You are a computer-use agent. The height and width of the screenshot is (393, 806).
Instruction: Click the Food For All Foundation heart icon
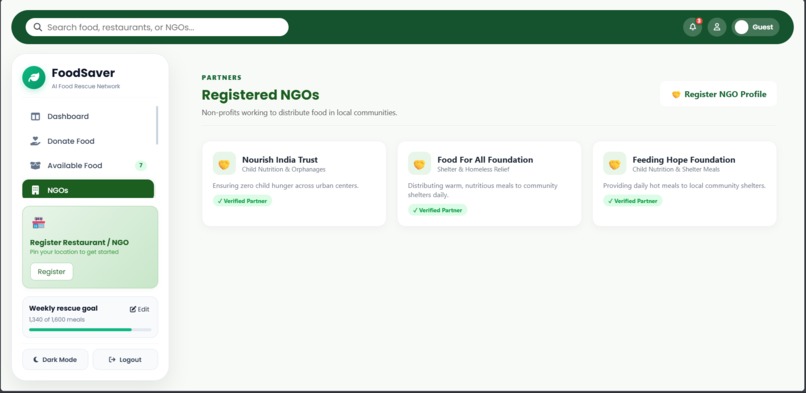coord(419,164)
